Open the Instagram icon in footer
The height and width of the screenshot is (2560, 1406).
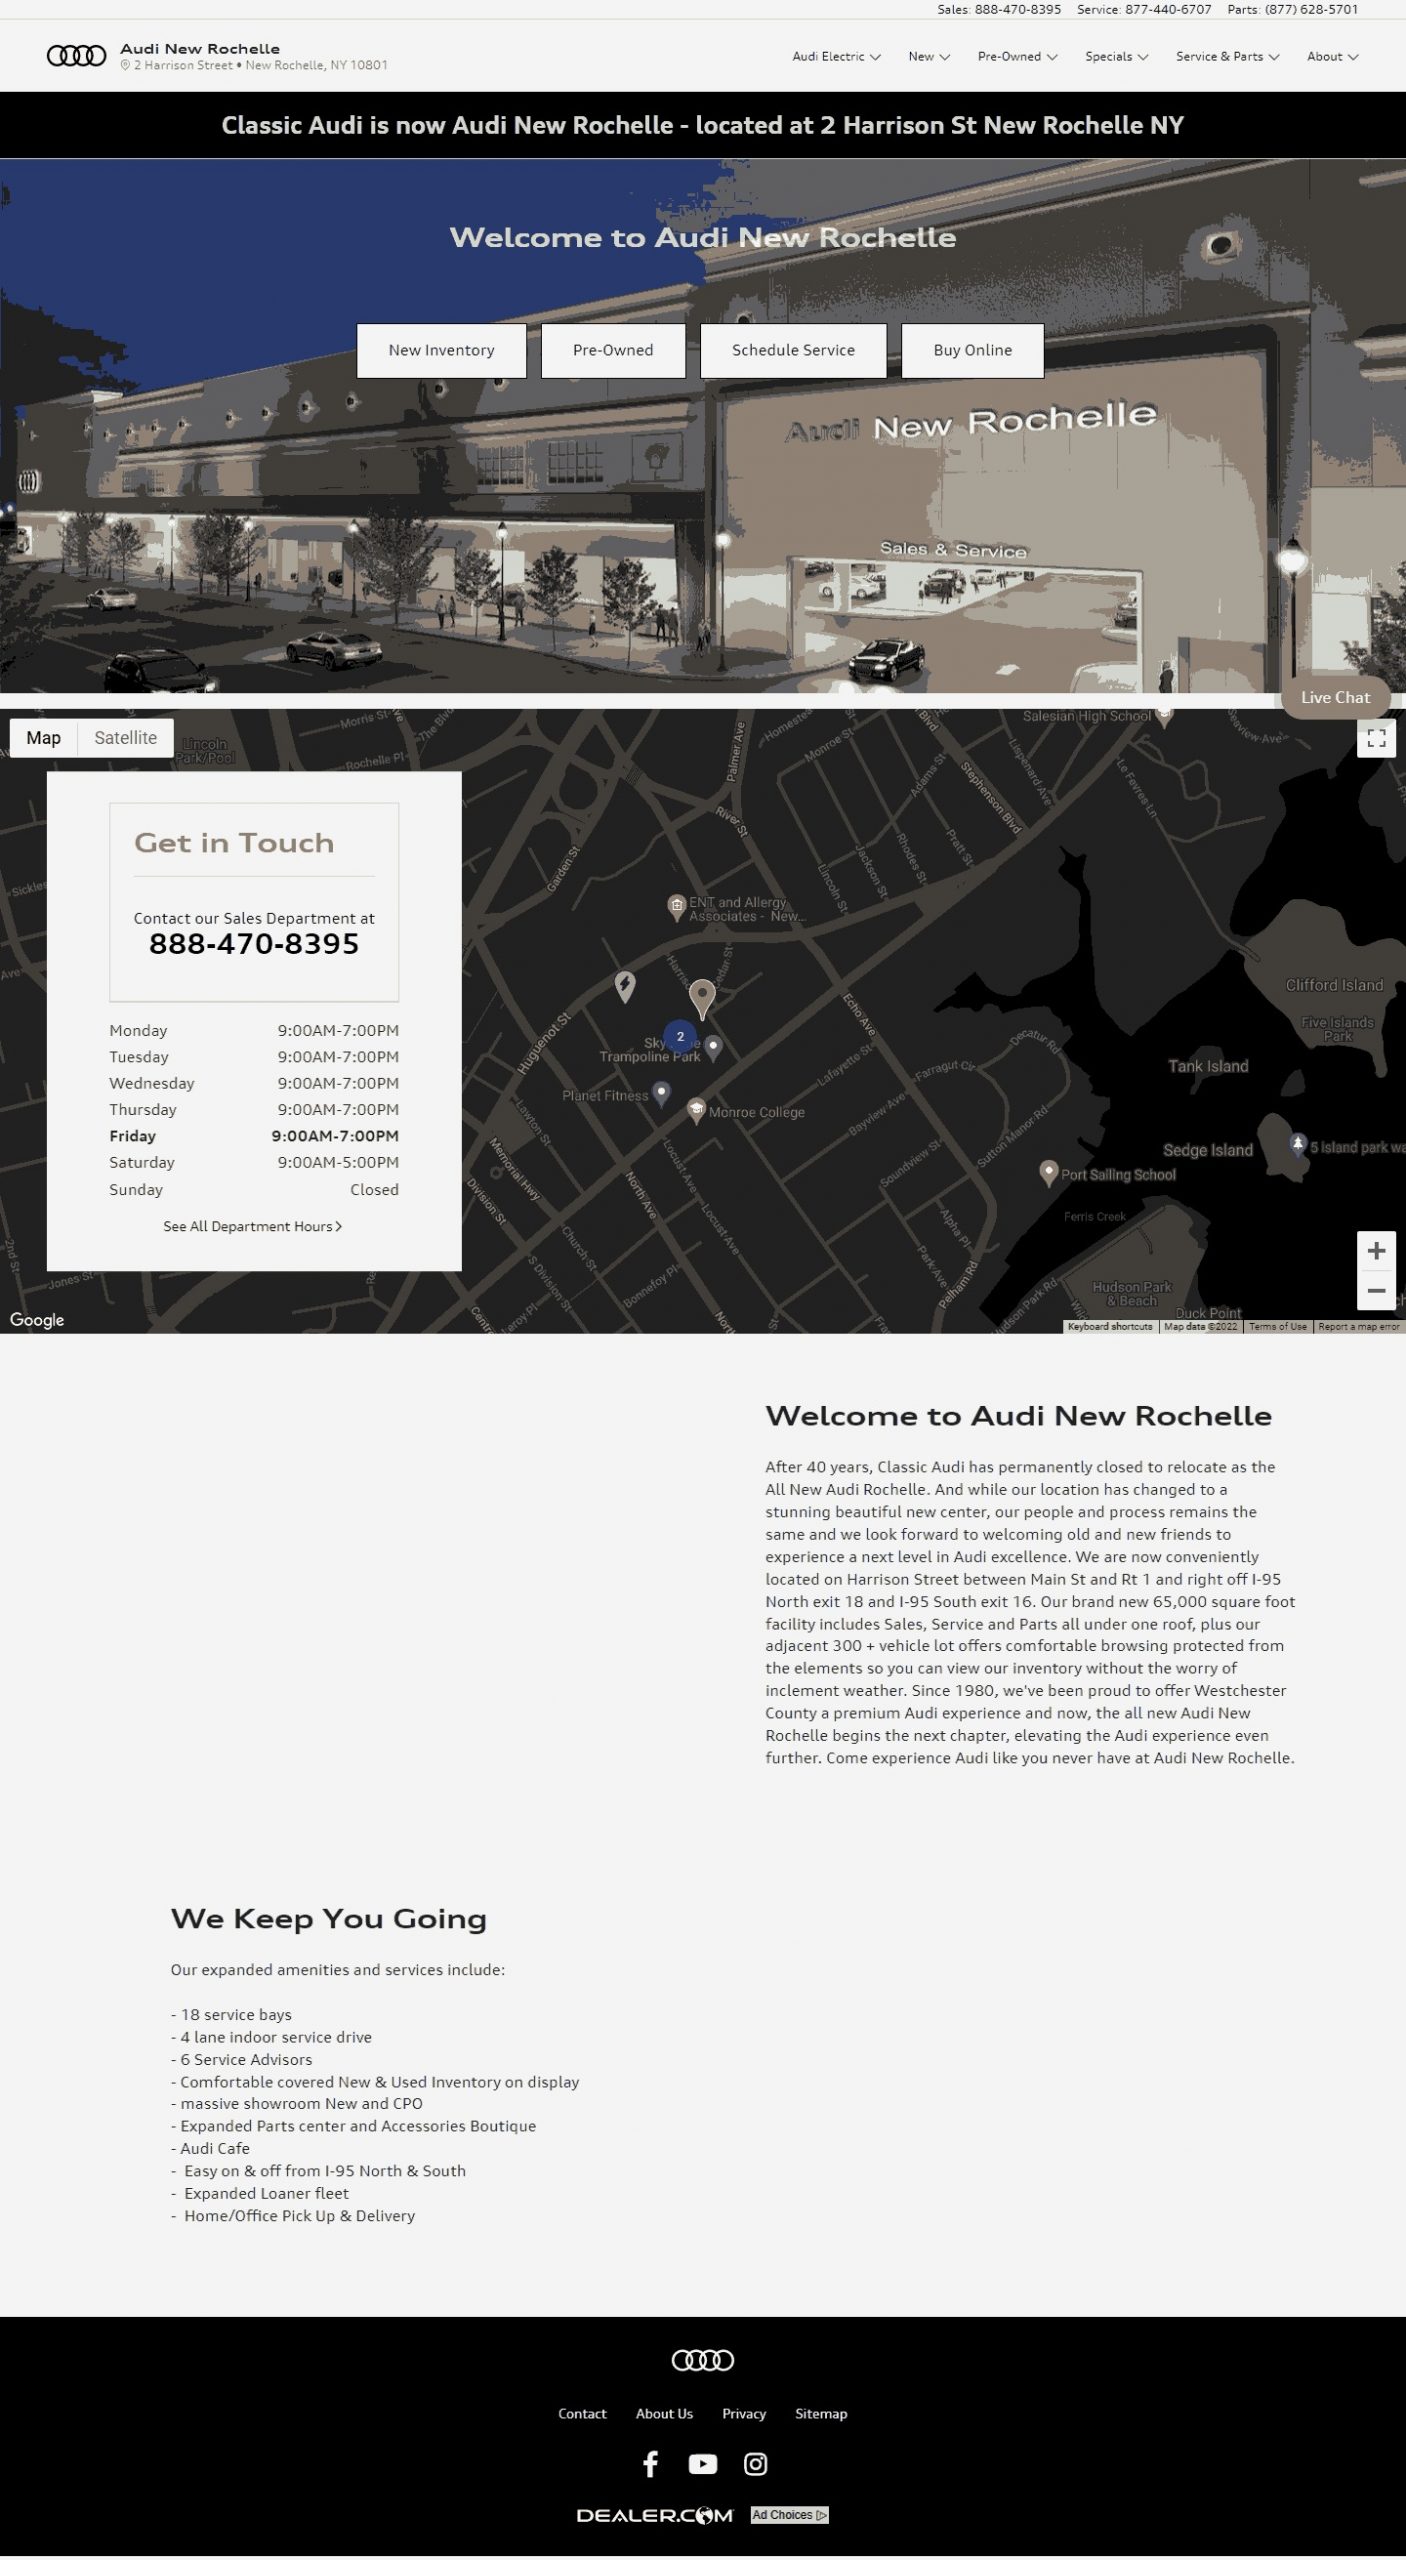(756, 2464)
